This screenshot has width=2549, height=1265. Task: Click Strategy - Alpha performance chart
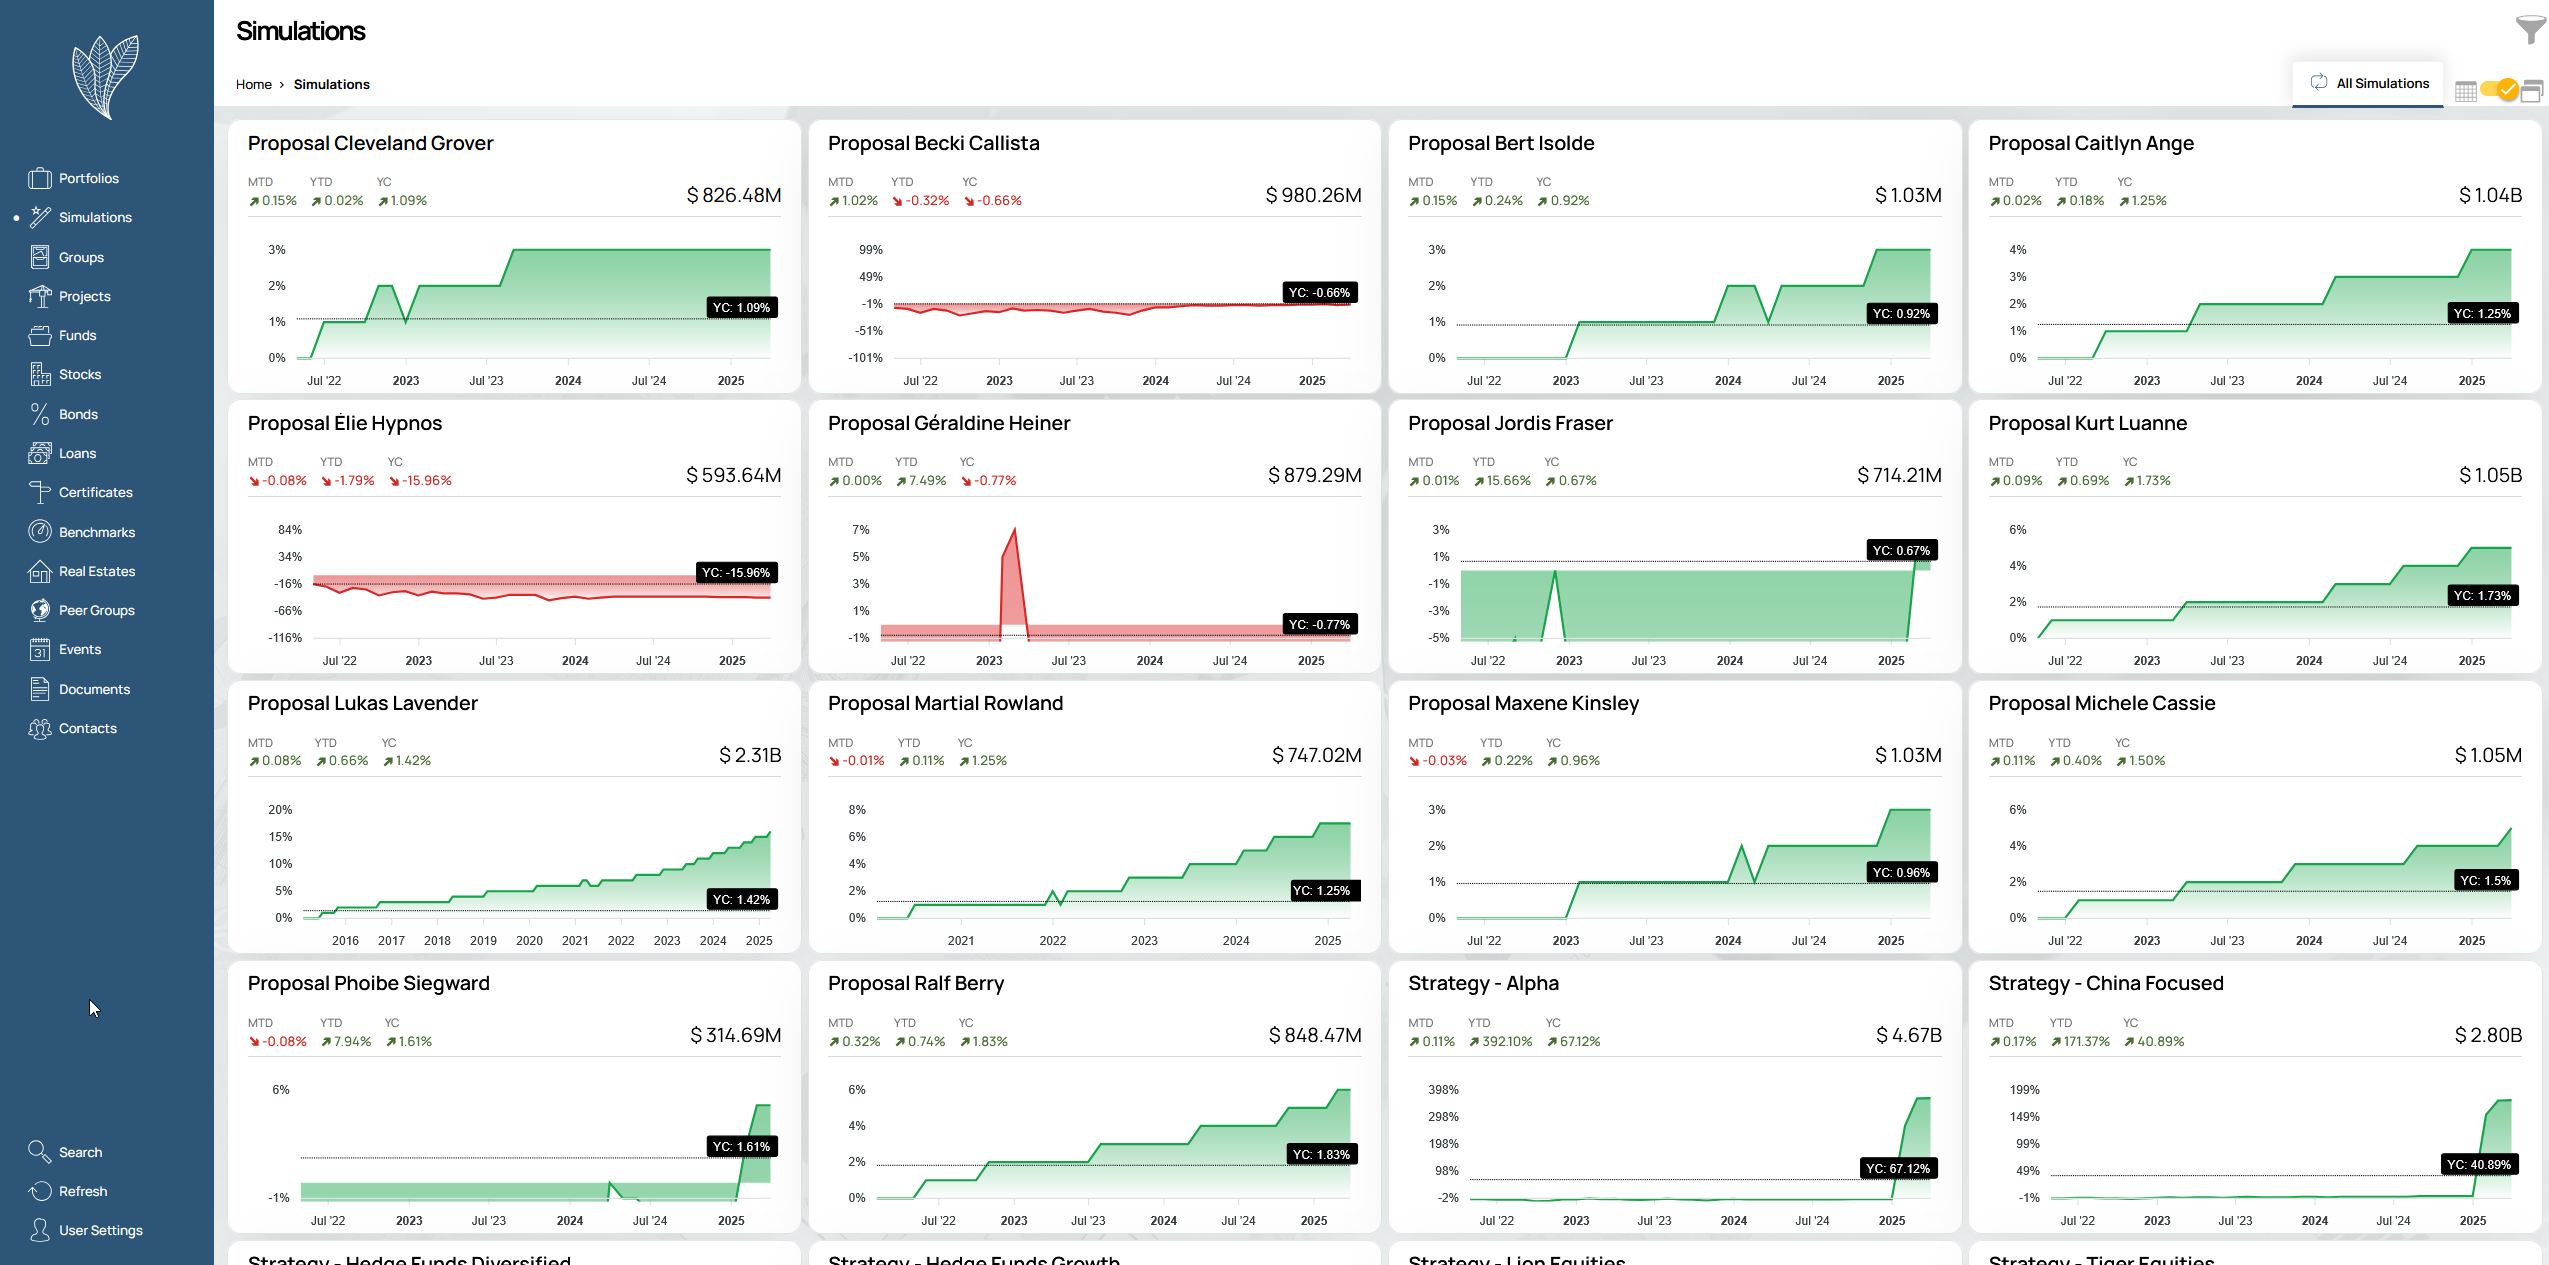[x=1690, y=1150]
